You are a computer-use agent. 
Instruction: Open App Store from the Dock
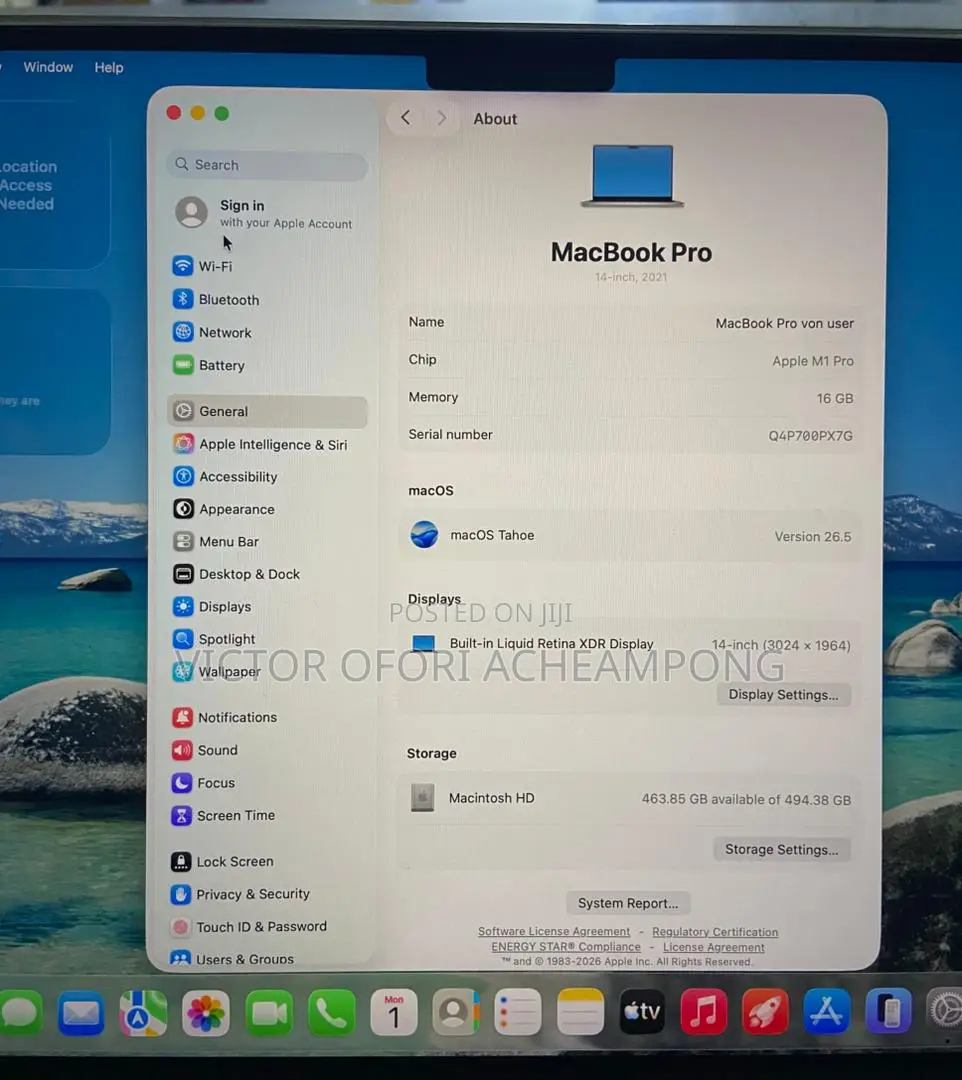(826, 1011)
